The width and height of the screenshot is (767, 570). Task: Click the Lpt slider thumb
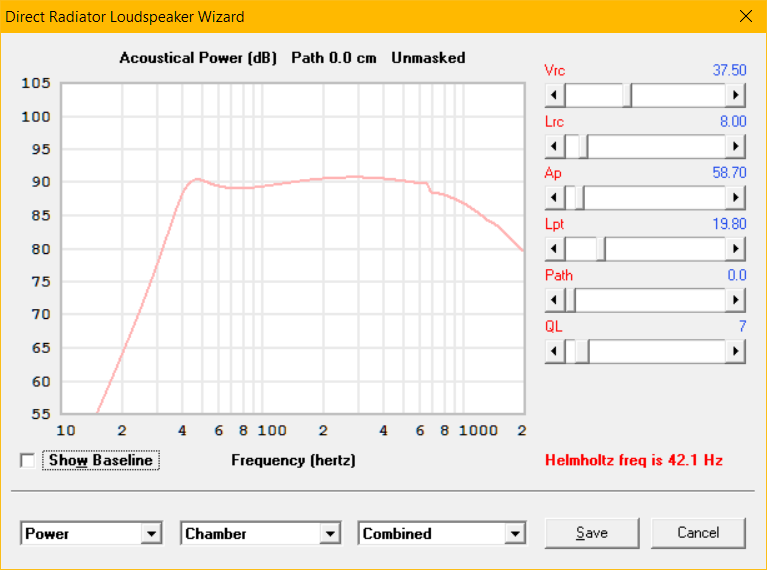point(601,249)
